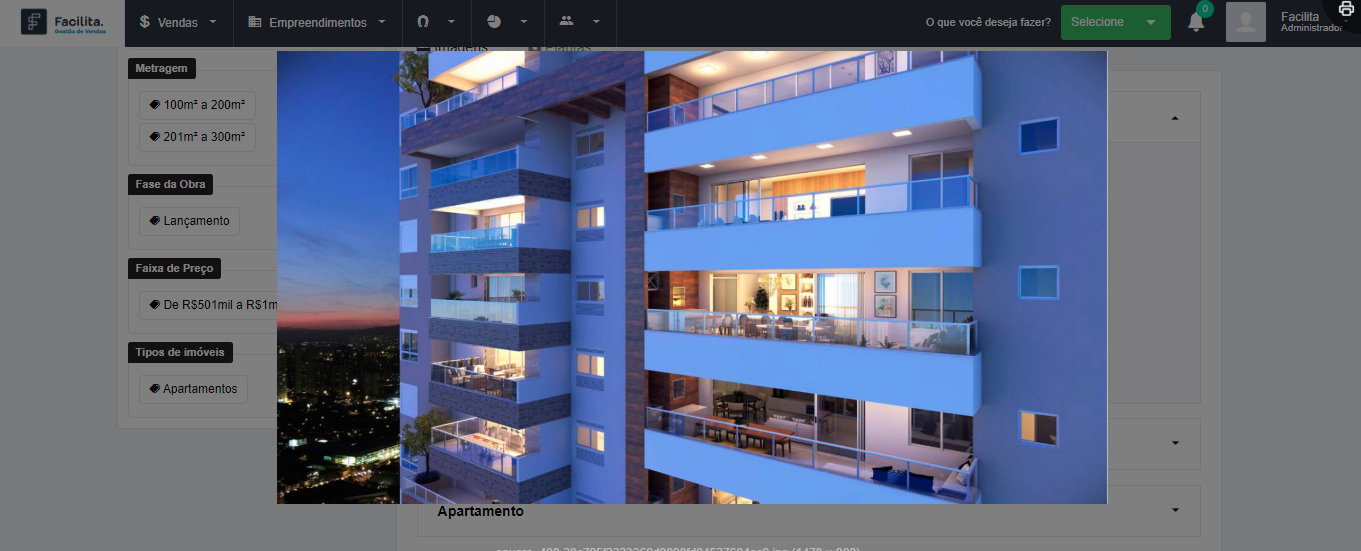Open the magnet icon dropdown menu
This screenshot has width=1361, height=551.
436,22
